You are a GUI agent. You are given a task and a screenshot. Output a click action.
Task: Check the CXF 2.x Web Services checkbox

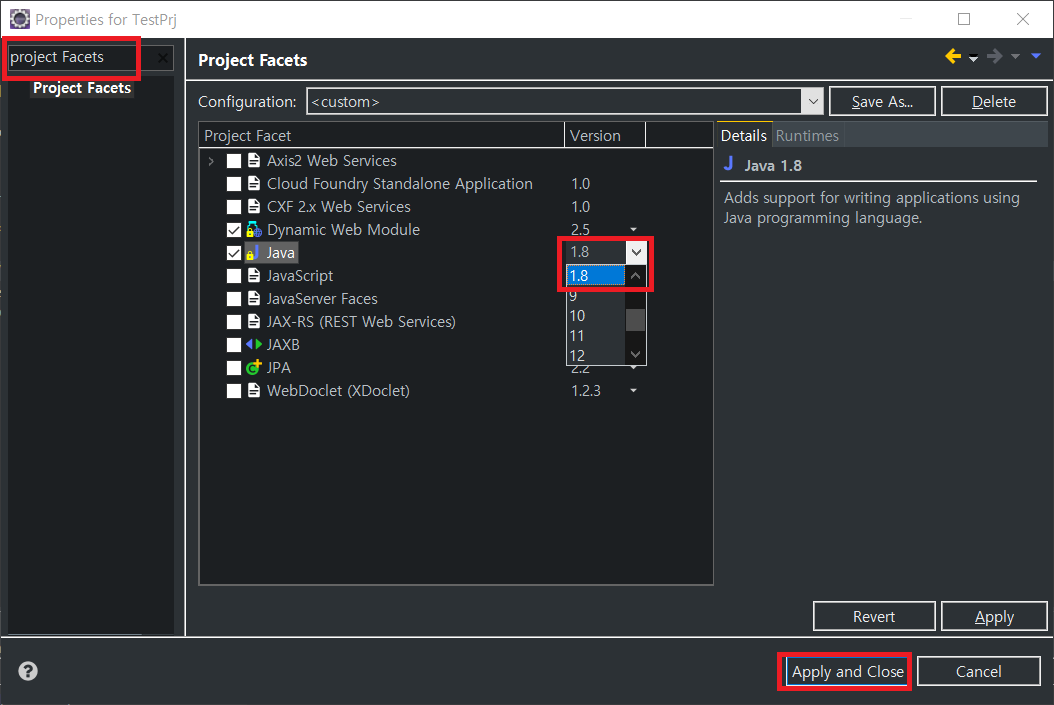click(x=233, y=206)
